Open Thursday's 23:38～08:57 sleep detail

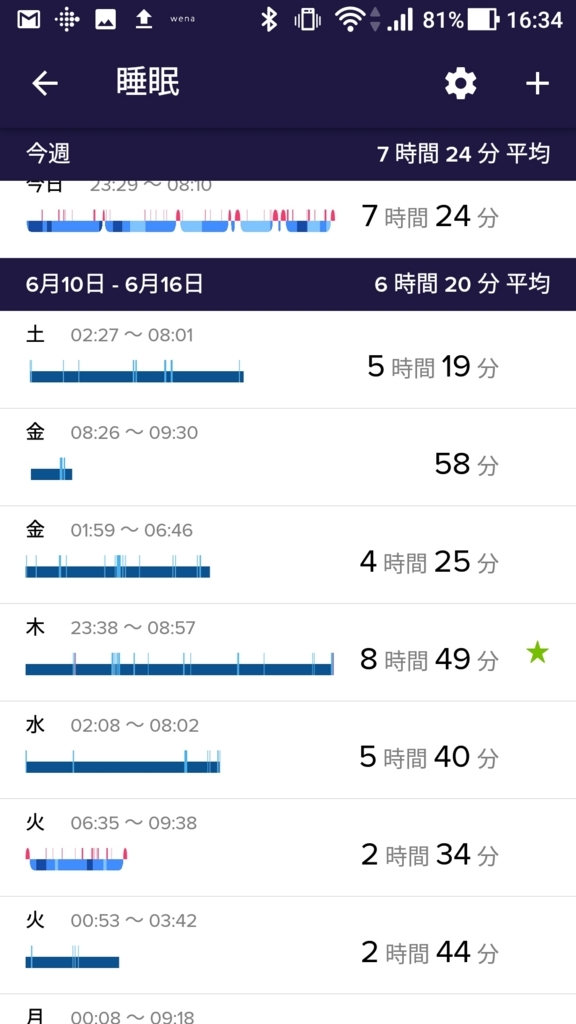click(x=288, y=650)
